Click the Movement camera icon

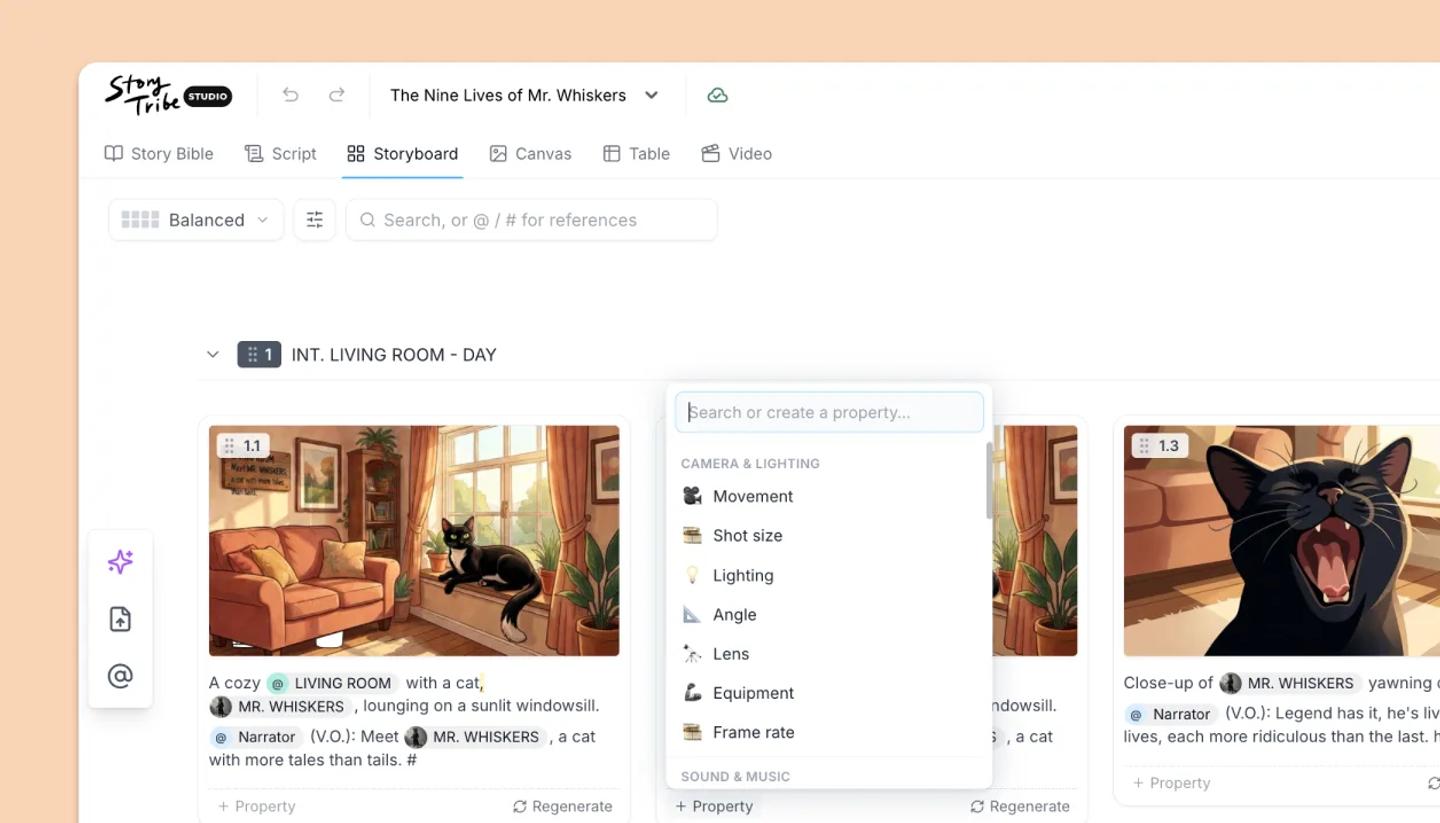tap(692, 496)
